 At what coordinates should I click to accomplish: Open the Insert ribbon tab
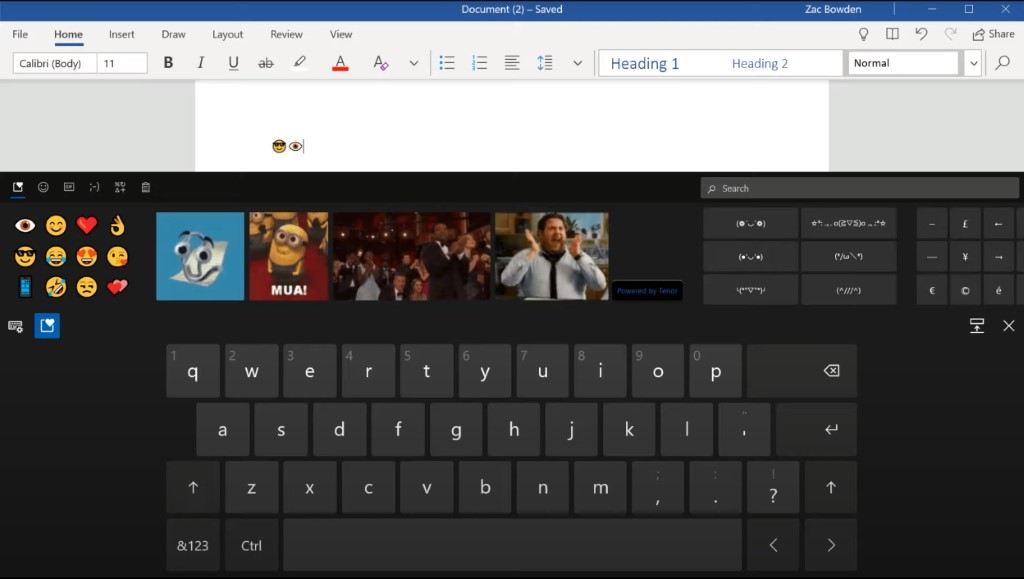point(122,34)
